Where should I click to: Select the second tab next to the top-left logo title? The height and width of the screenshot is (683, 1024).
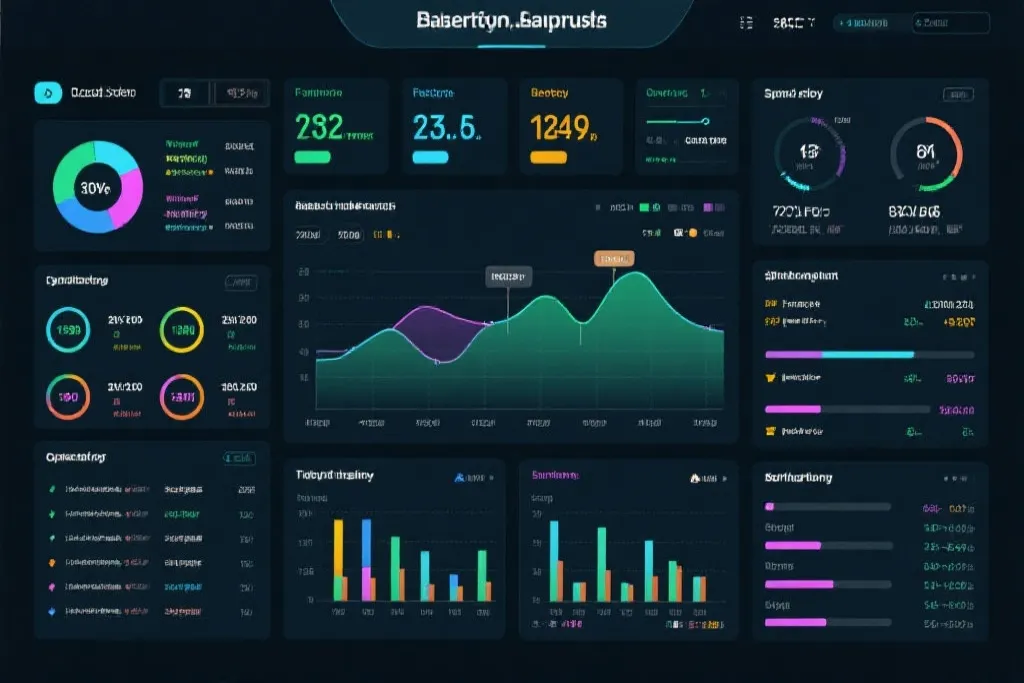point(241,93)
